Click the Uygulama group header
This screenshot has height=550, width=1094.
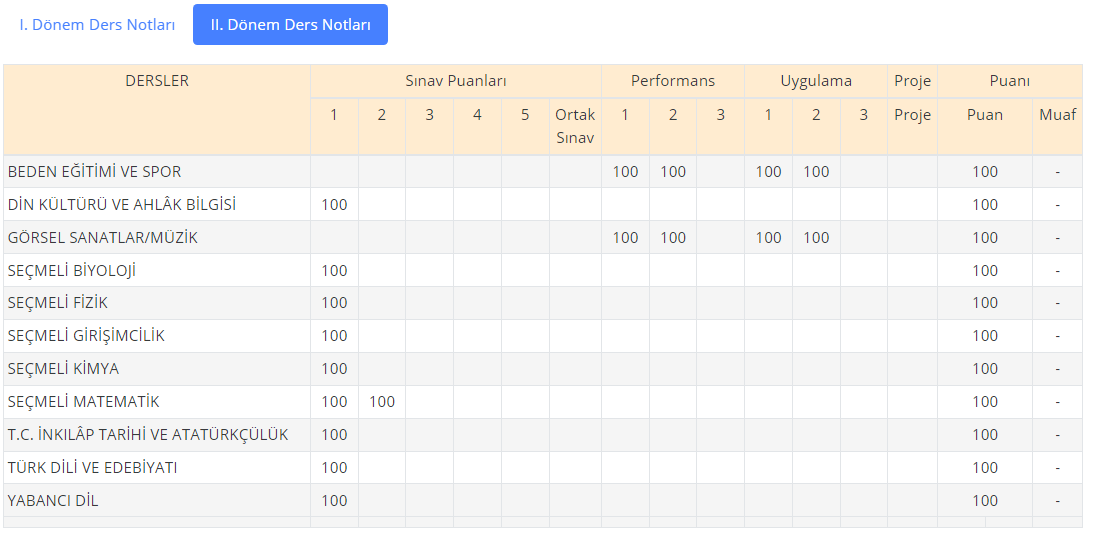[x=816, y=81]
